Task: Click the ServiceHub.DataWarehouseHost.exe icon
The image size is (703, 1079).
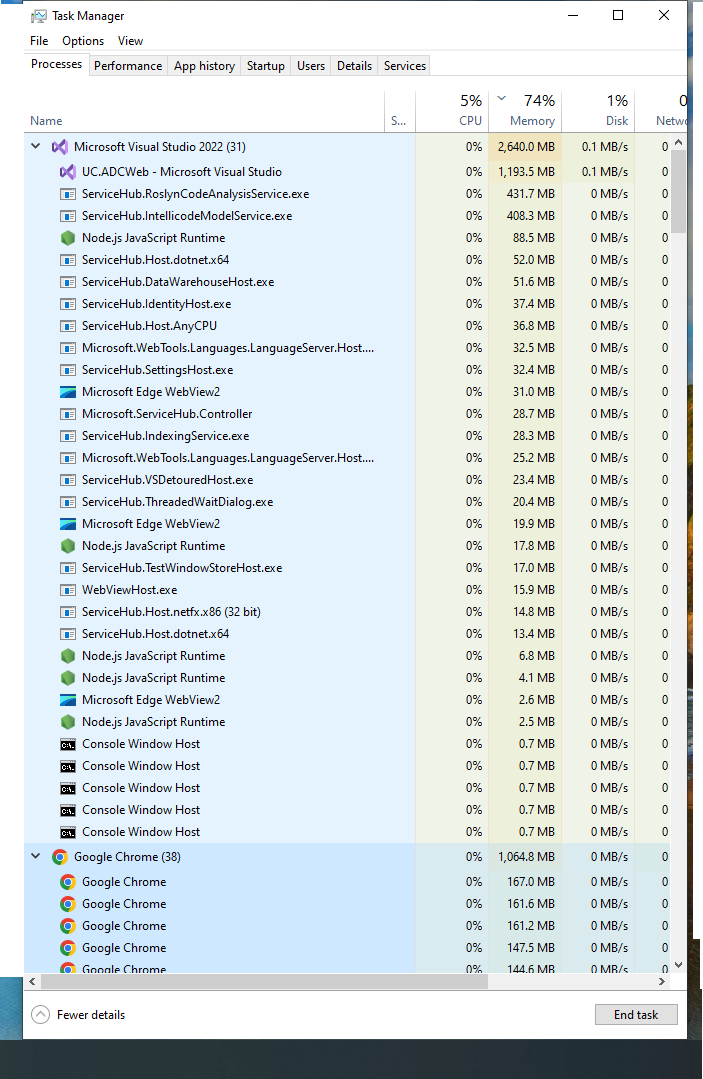Action: coord(67,282)
